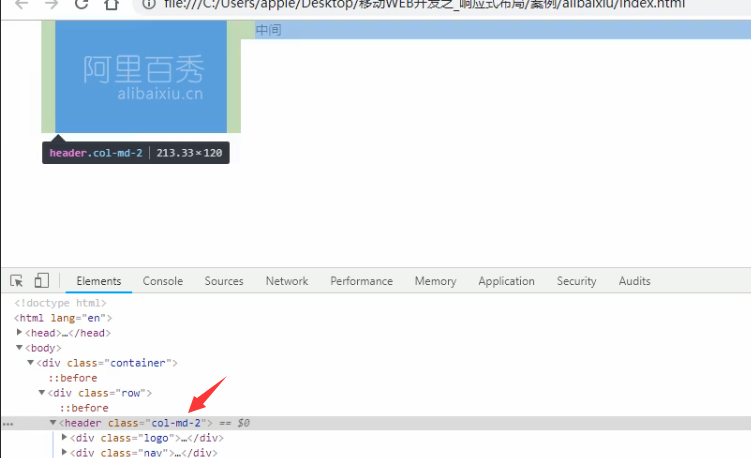
Task: Open the DevTools ellipsis menu beside header row
Action: tap(8, 424)
